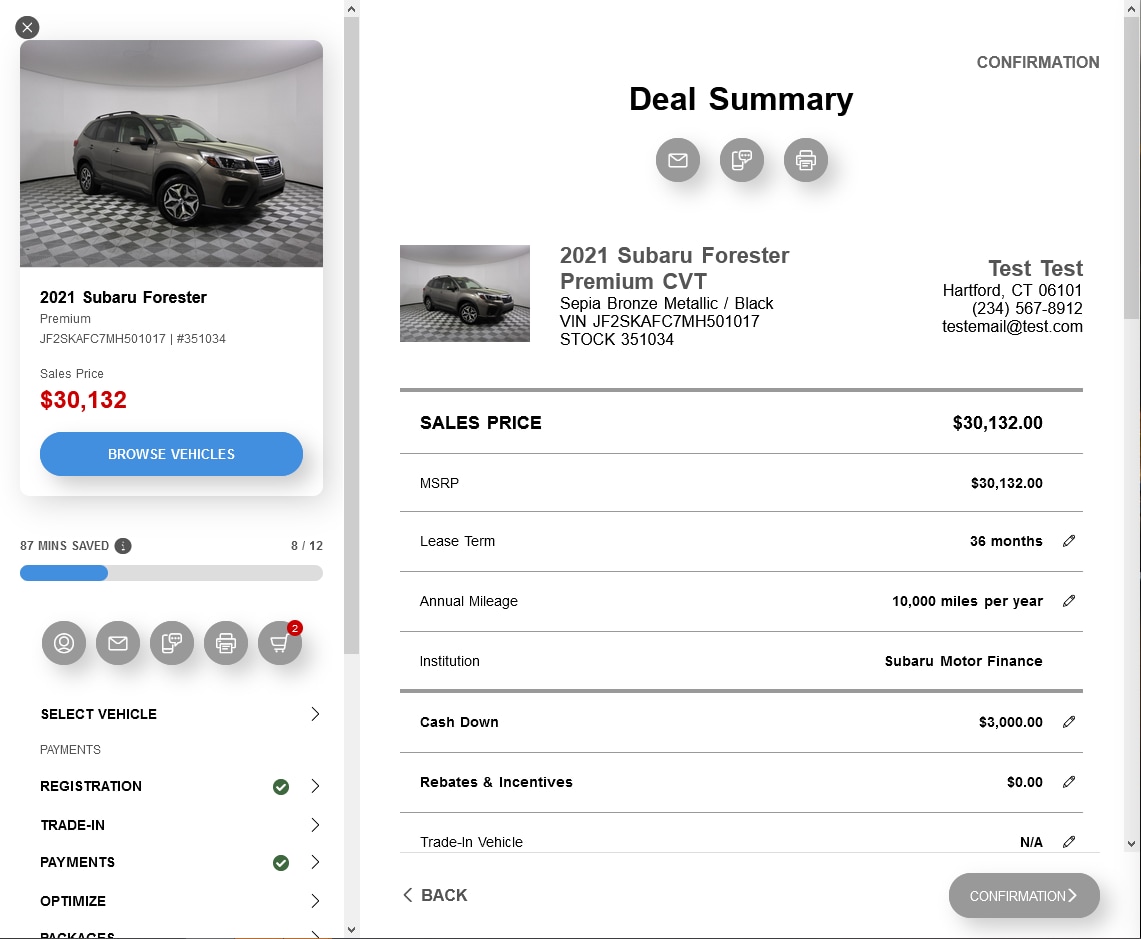Image resolution: width=1141 pixels, height=939 pixels.
Task: Click the (234) 567-8912 phone number
Action: pyautogui.click(x=1027, y=309)
